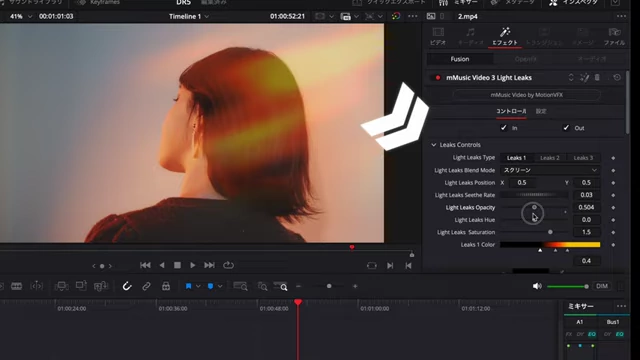
Task: Toggle timeline position lock icon
Action: [x=166, y=287]
